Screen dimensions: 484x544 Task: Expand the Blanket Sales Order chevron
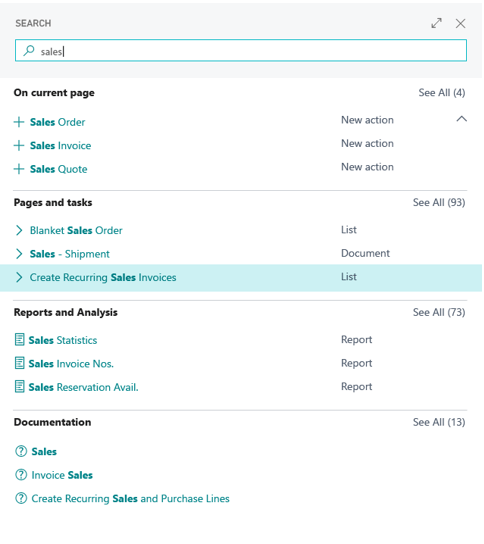(19, 231)
